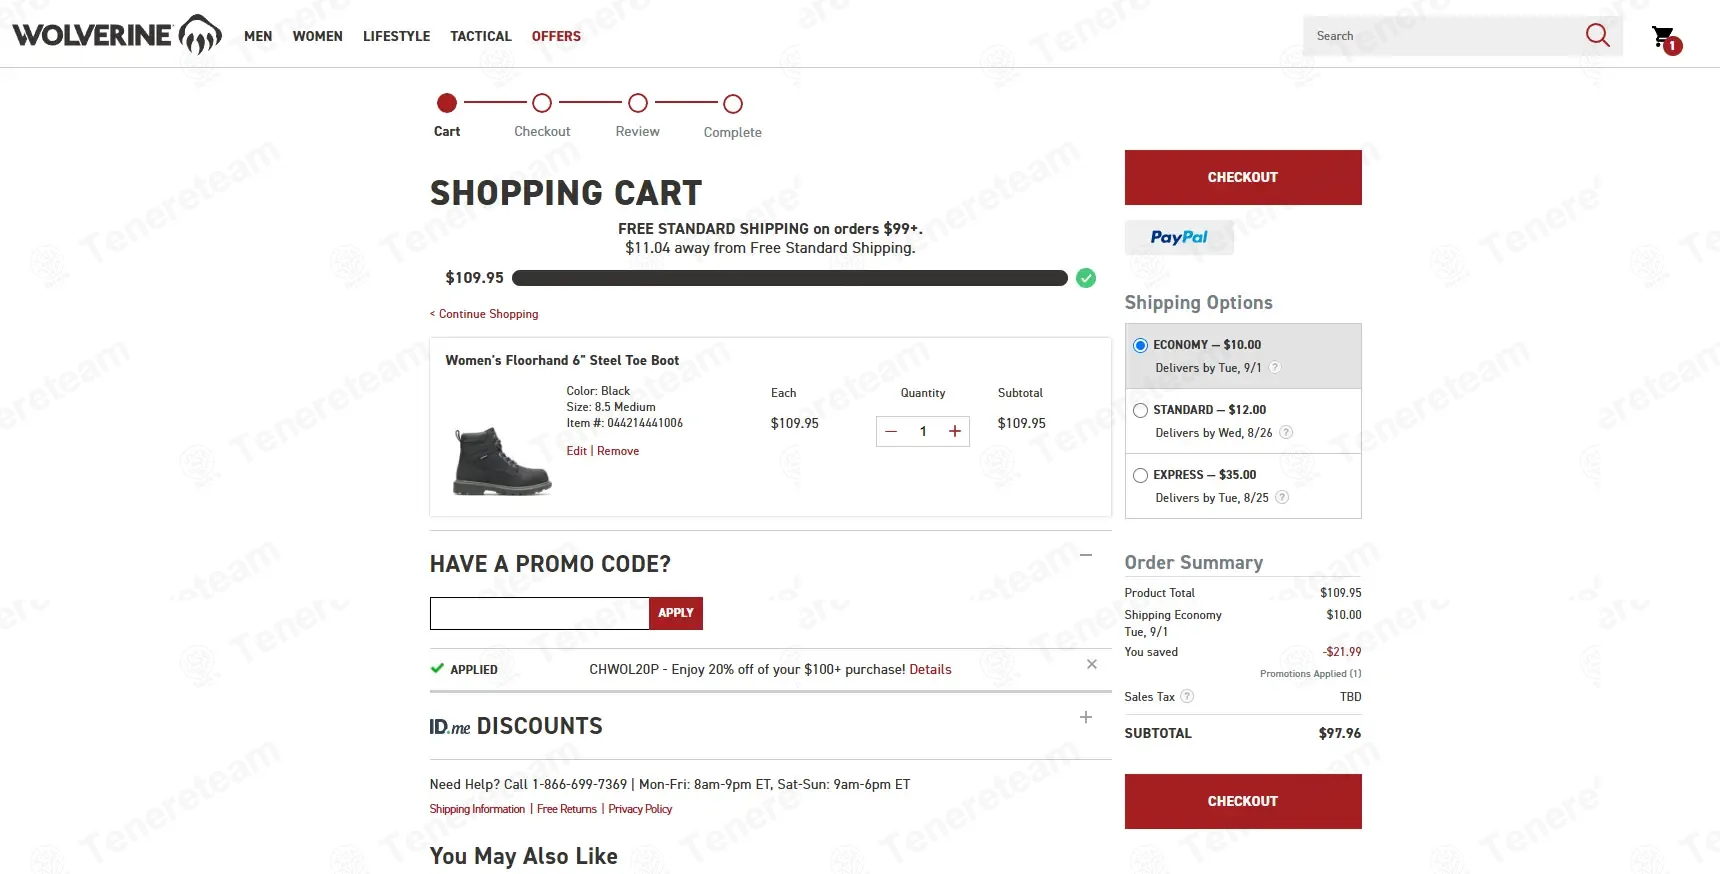Click the "You May Also Like" heading
This screenshot has height=874, width=1720.
click(x=524, y=856)
